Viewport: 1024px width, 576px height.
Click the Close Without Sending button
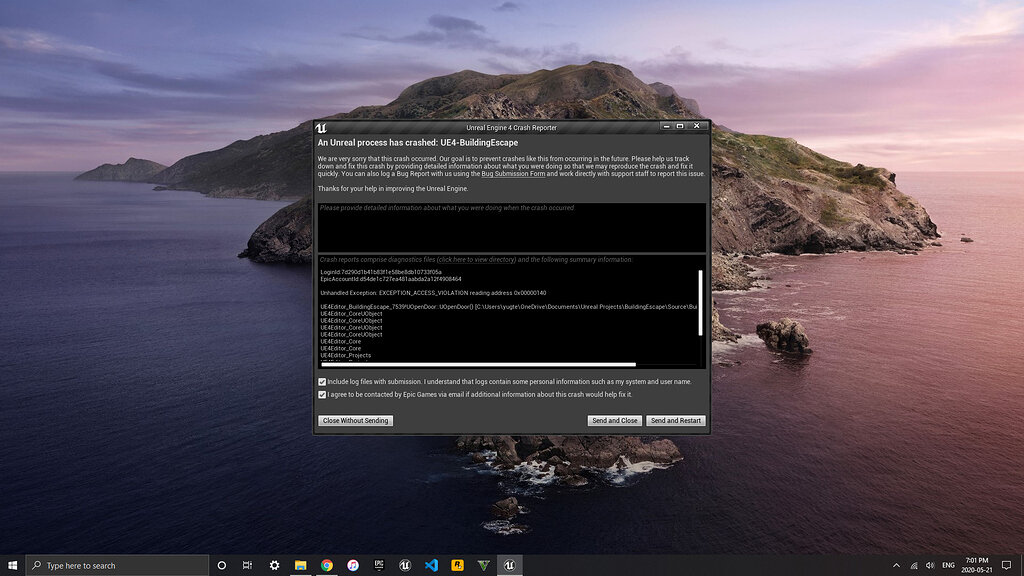pyautogui.click(x=355, y=421)
